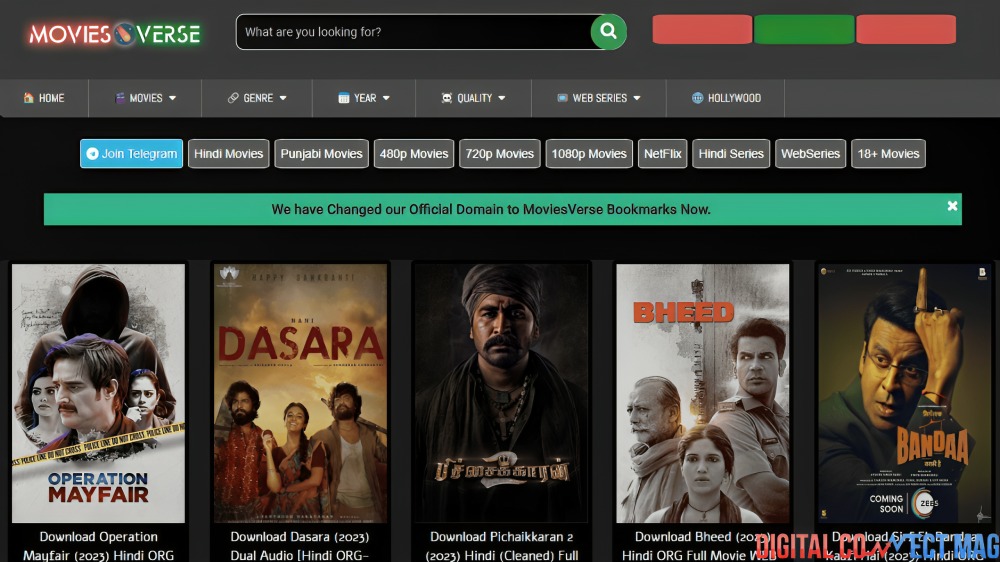The height and width of the screenshot is (562, 1000).
Task: Click the link icon beside Genre
Action: tap(233, 98)
